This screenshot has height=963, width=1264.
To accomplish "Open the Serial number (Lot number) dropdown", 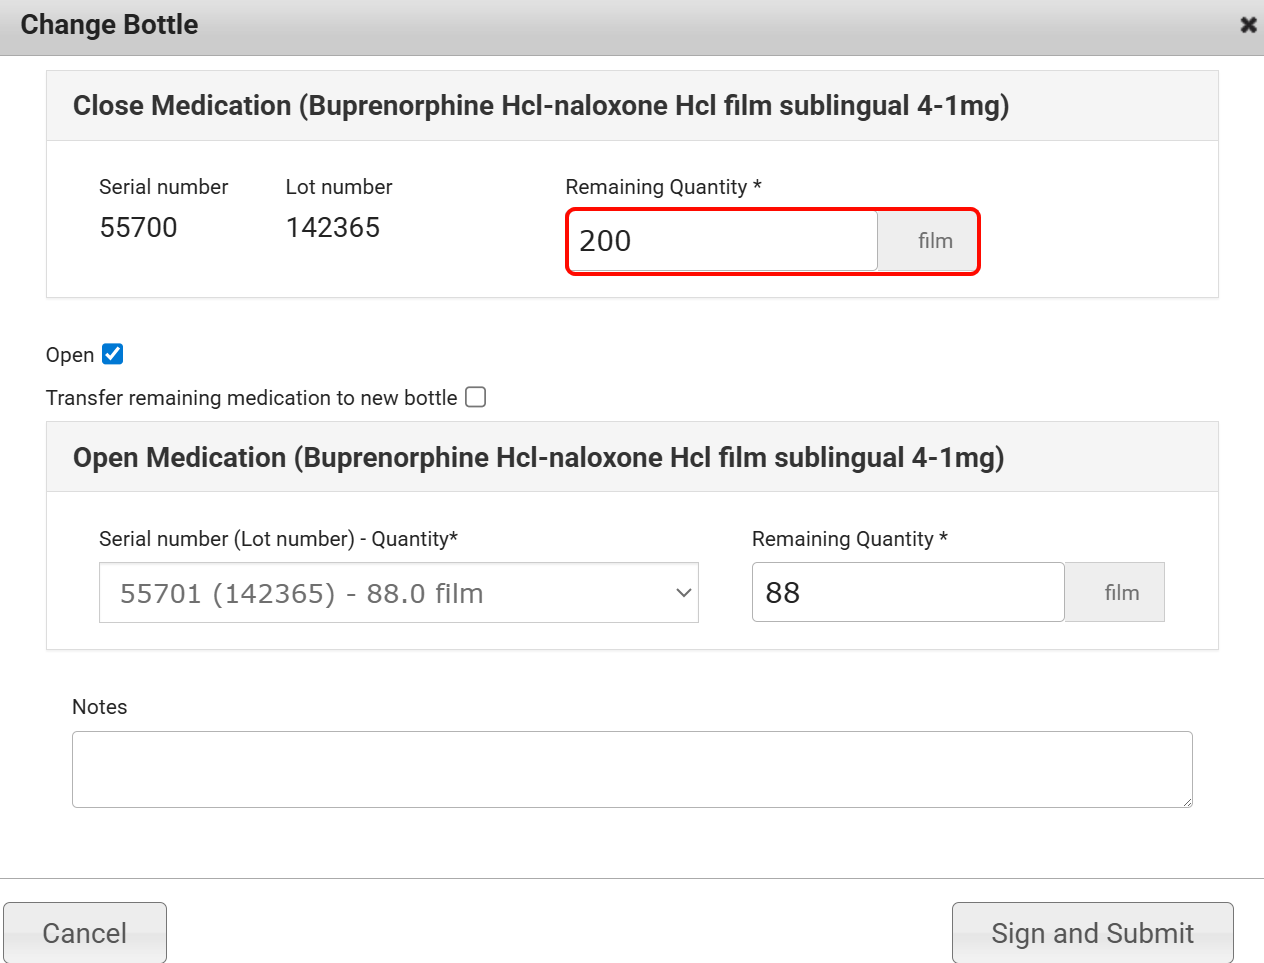I will tap(398, 593).
